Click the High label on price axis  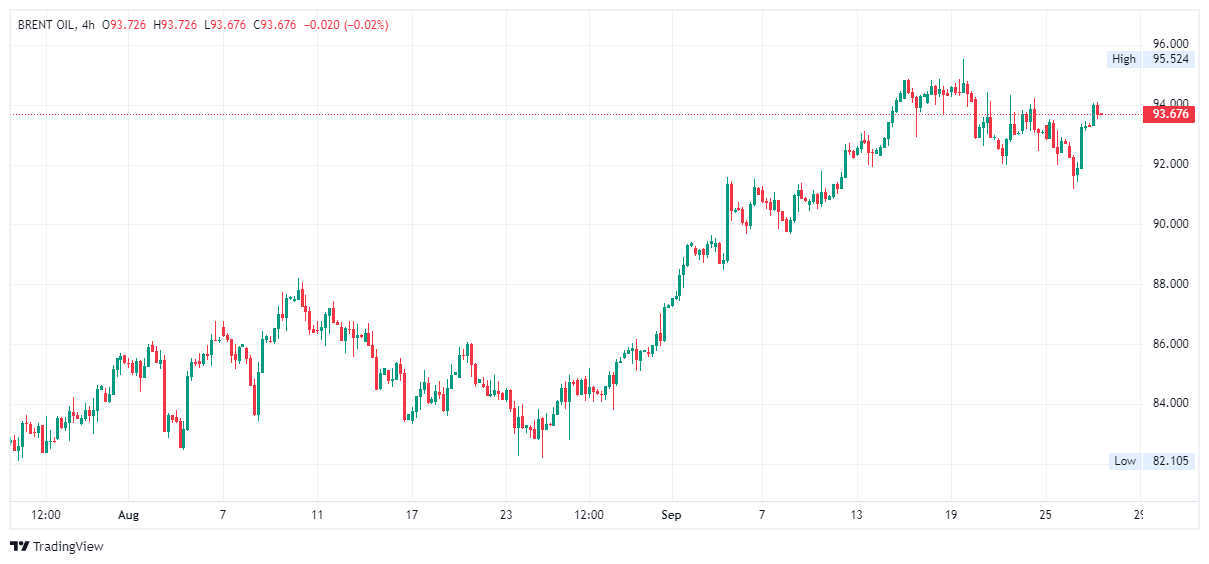pyautogui.click(x=1124, y=59)
